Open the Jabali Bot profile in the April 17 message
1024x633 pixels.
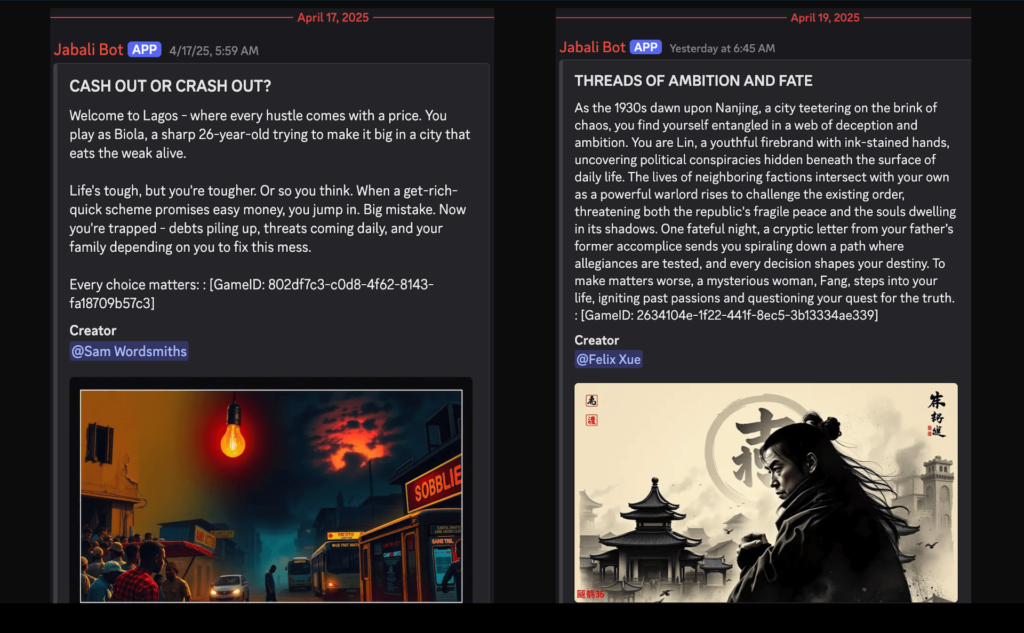[x=88, y=50]
